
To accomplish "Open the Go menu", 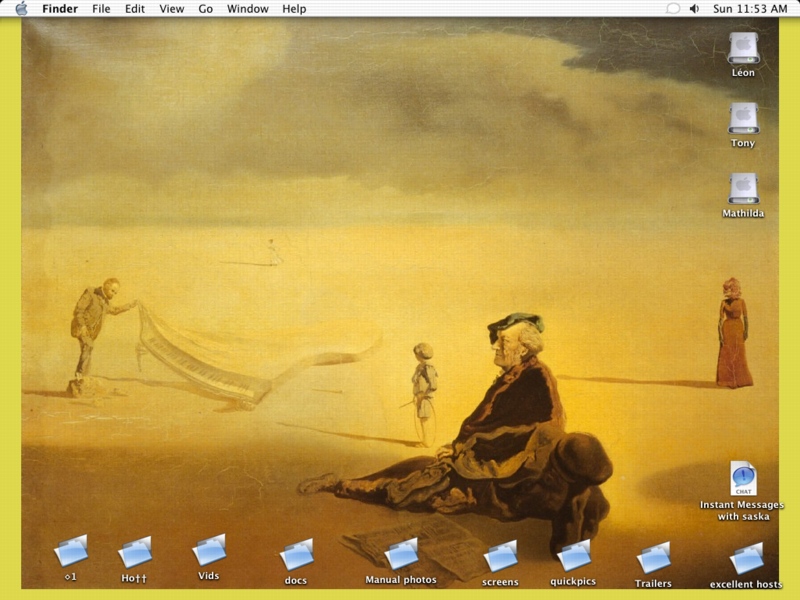I will pyautogui.click(x=206, y=9).
